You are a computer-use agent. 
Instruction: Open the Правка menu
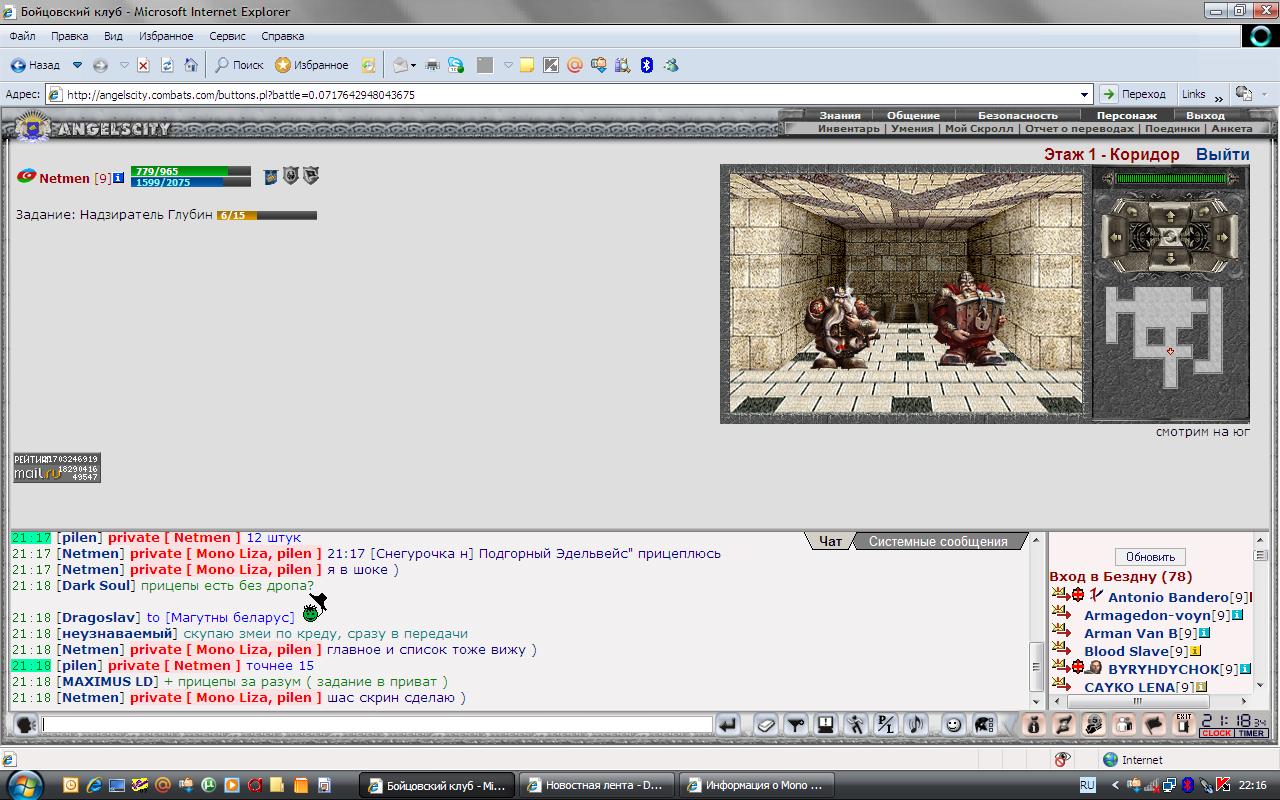[x=69, y=36]
